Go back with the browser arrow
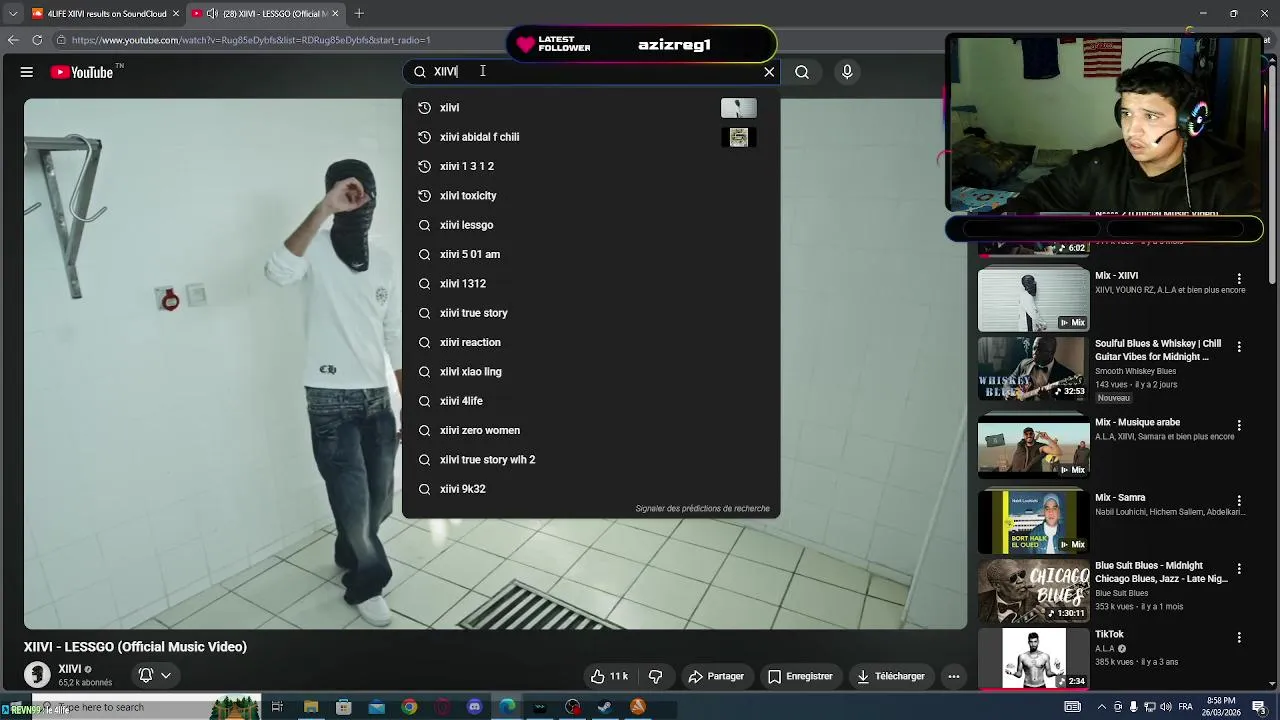 tap(12, 40)
